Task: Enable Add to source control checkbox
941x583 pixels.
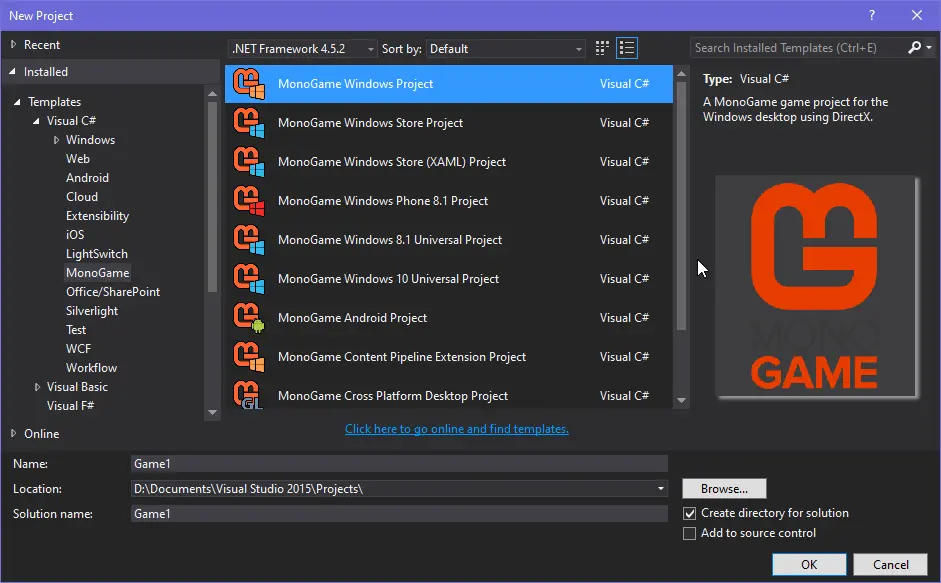Action: 690,533
